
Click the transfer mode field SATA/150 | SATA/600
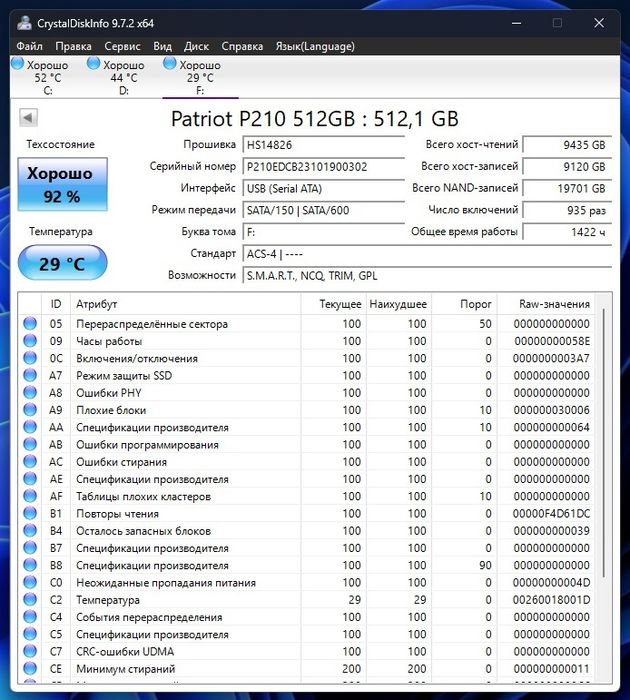click(x=324, y=210)
